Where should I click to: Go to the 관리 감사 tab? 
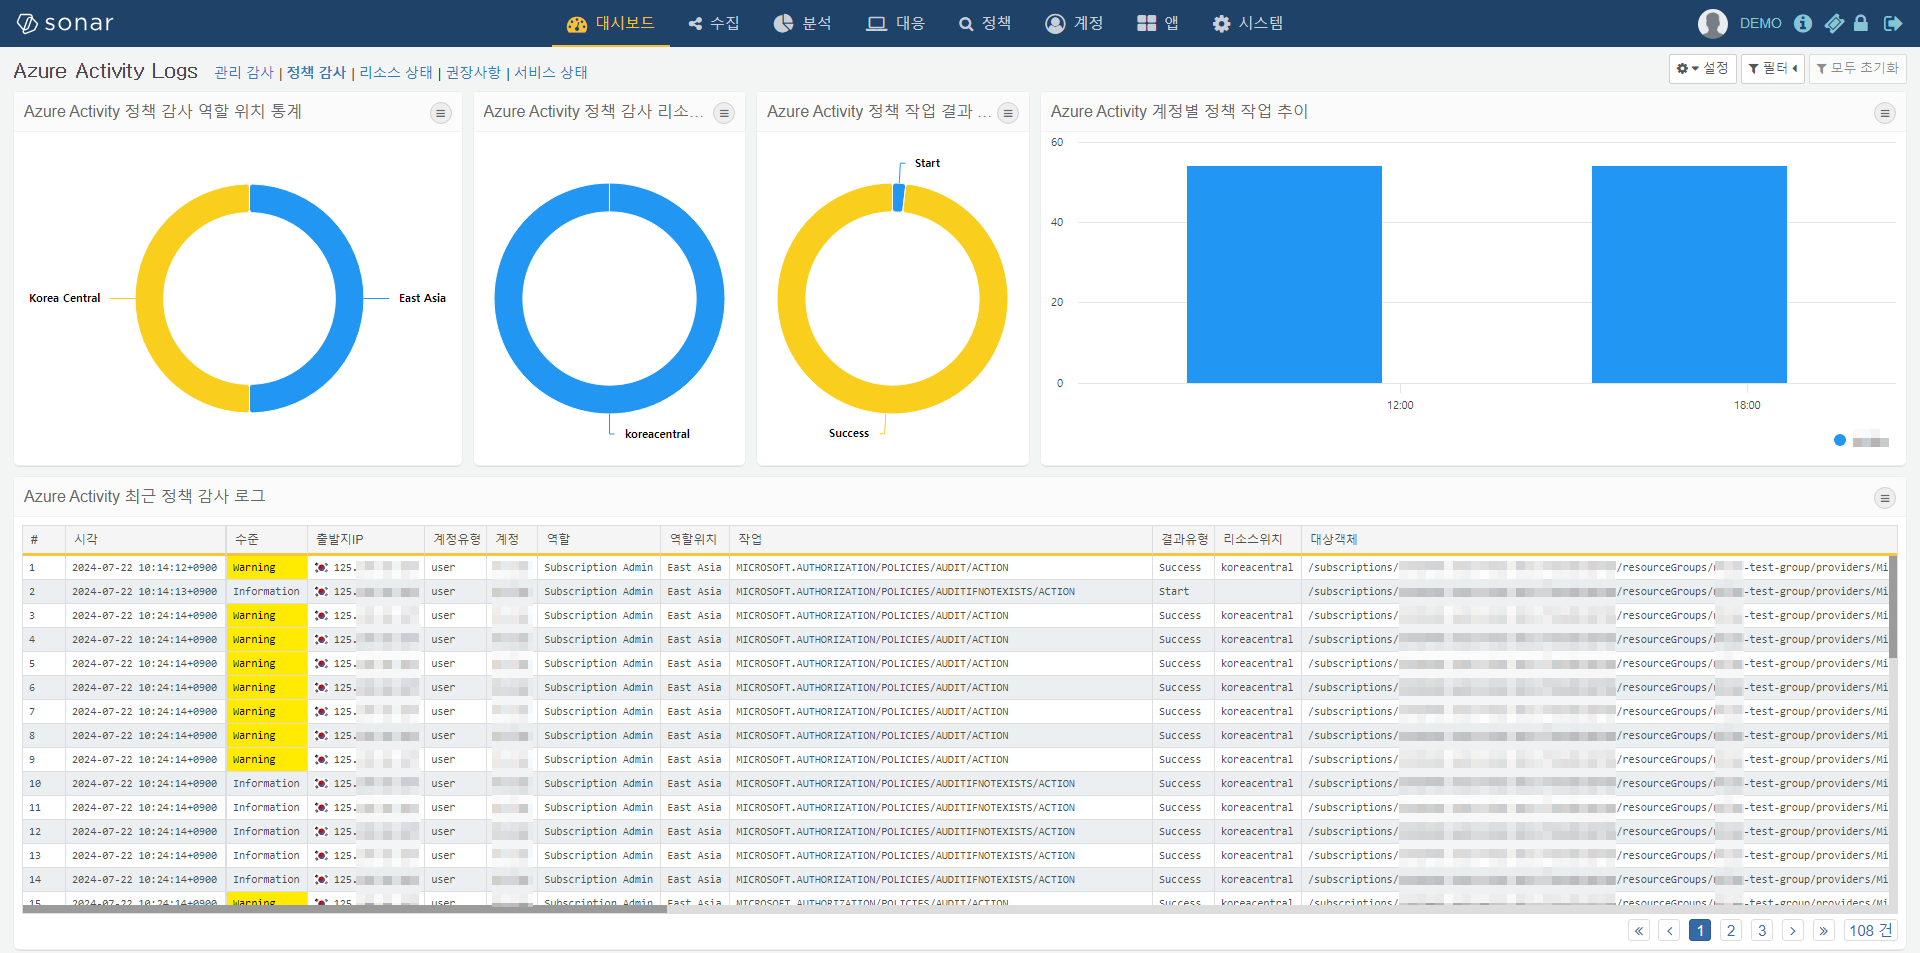pyautogui.click(x=244, y=72)
